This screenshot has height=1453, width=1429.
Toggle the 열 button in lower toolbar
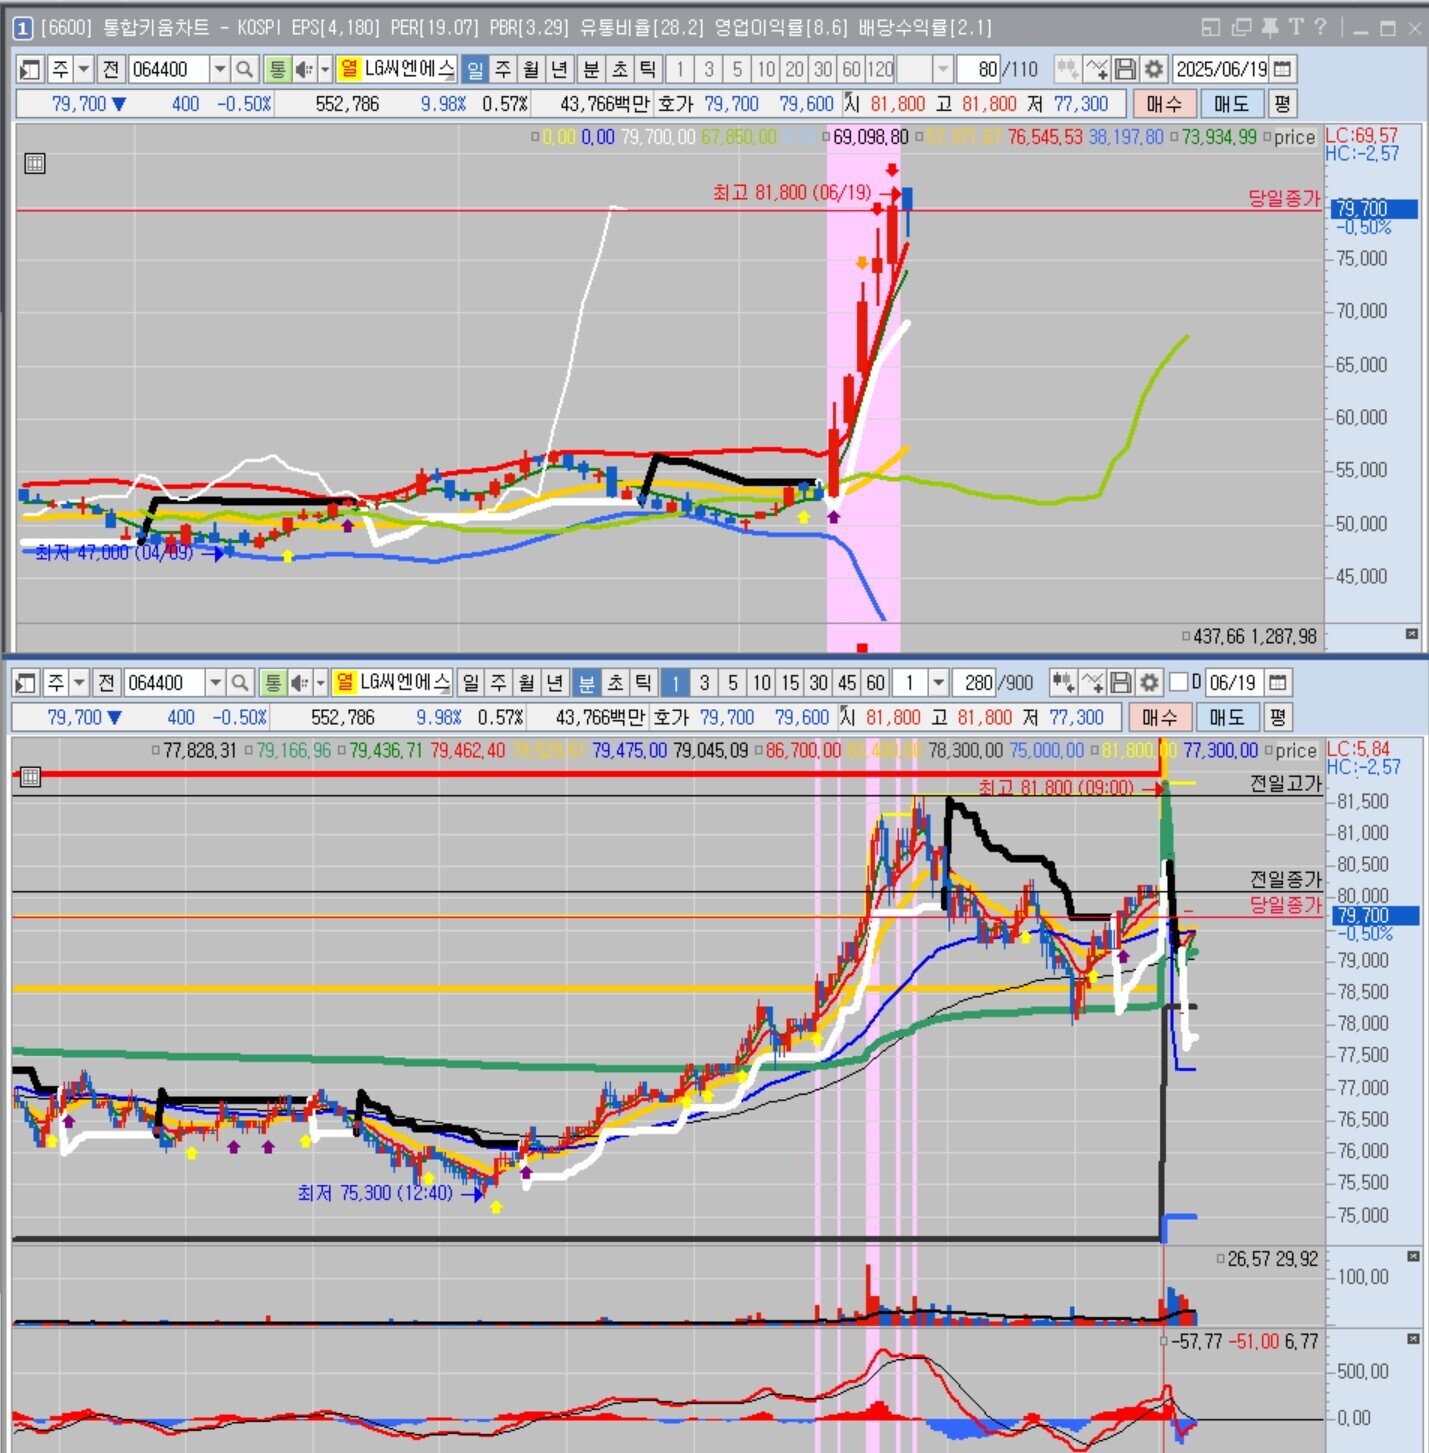[344, 683]
